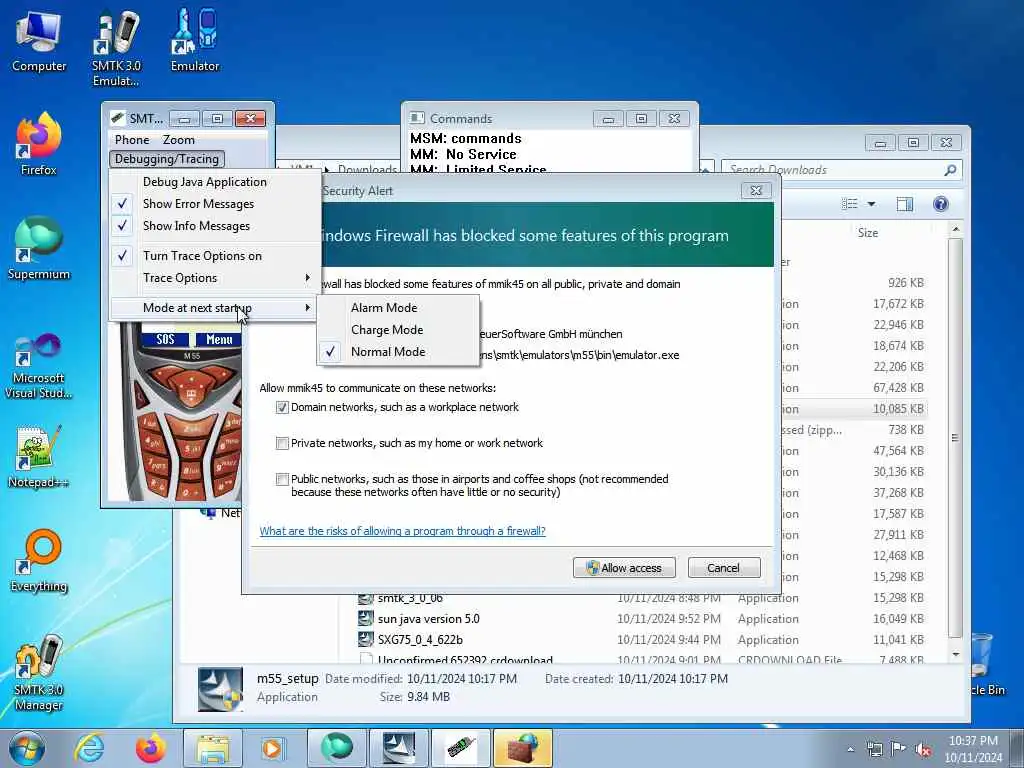The height and width of the screenshot is (768, 1024).
Task: Click the Debugging/Tracing menu
Action: pos(167,159)
